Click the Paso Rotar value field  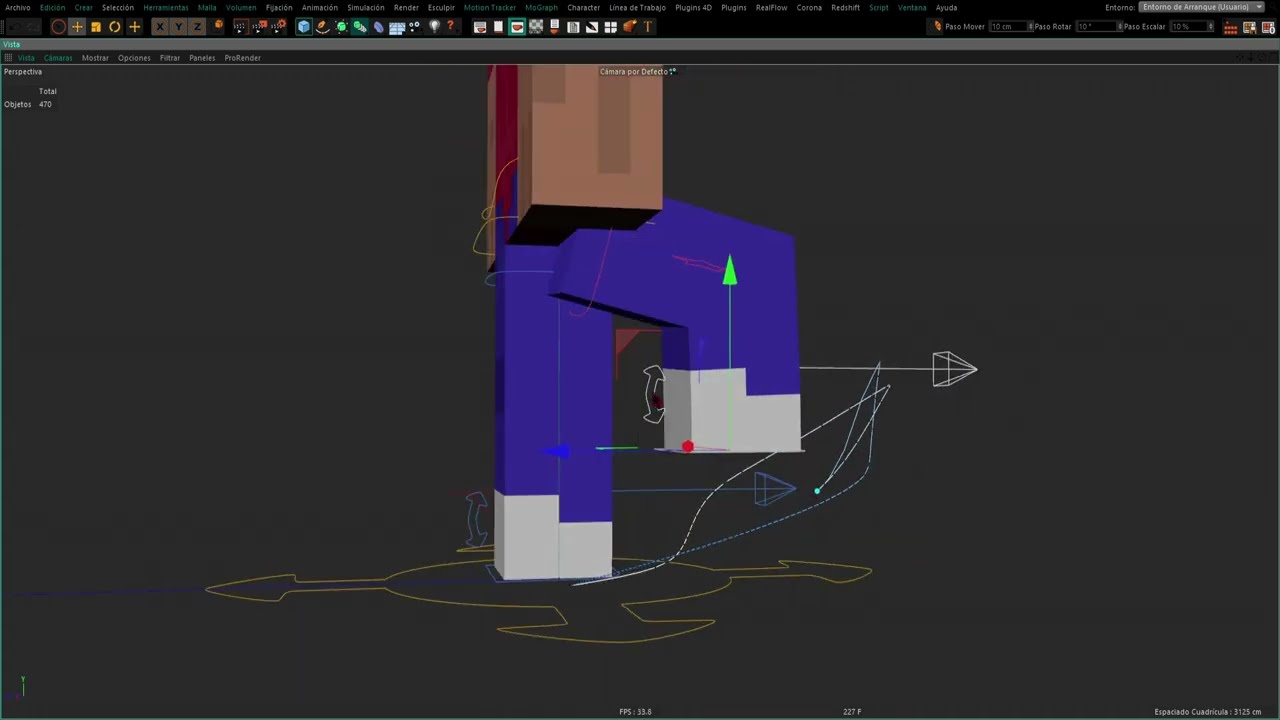click(x=1094, y=26)
